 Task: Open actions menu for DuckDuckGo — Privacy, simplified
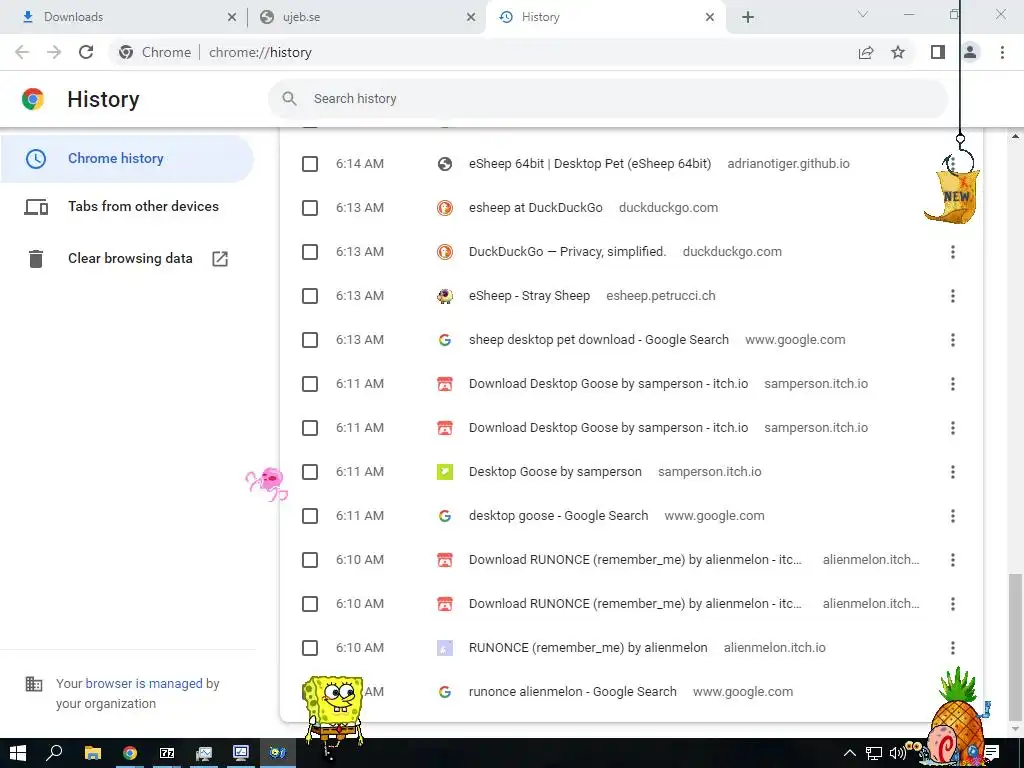(x=953, y=252)
